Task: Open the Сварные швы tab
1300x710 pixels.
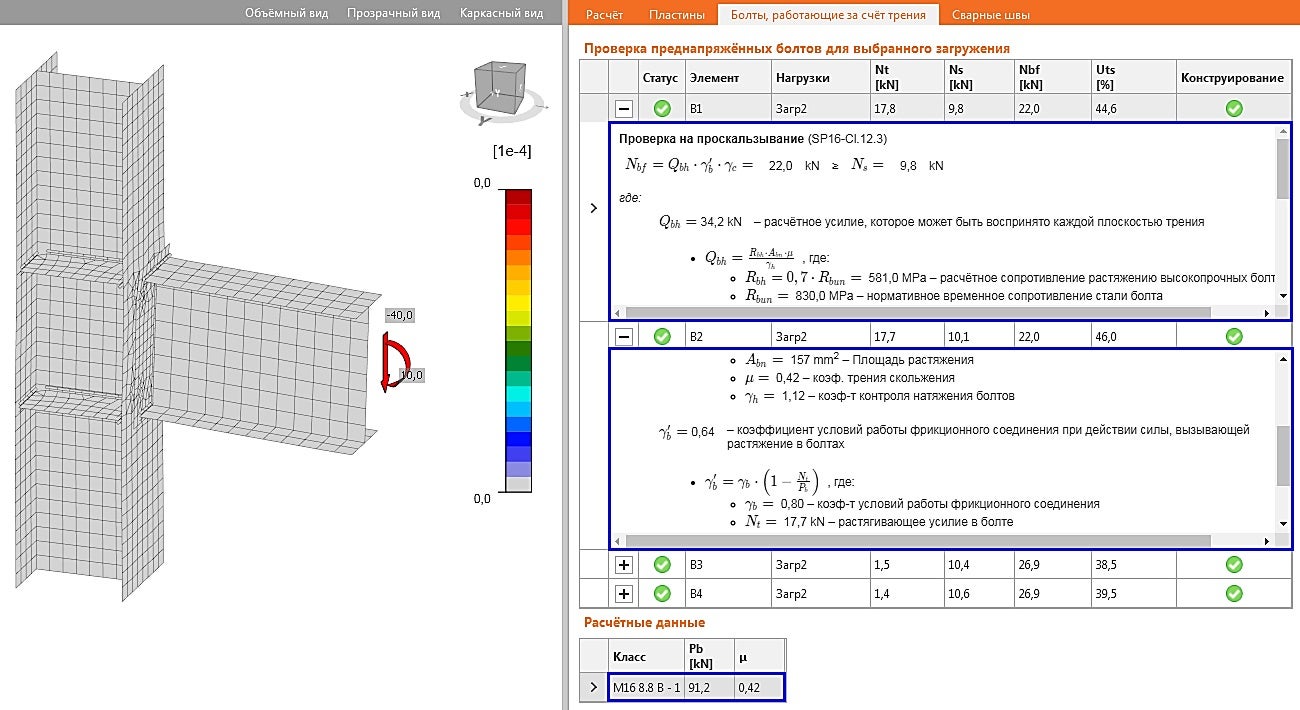Action: 990,14
